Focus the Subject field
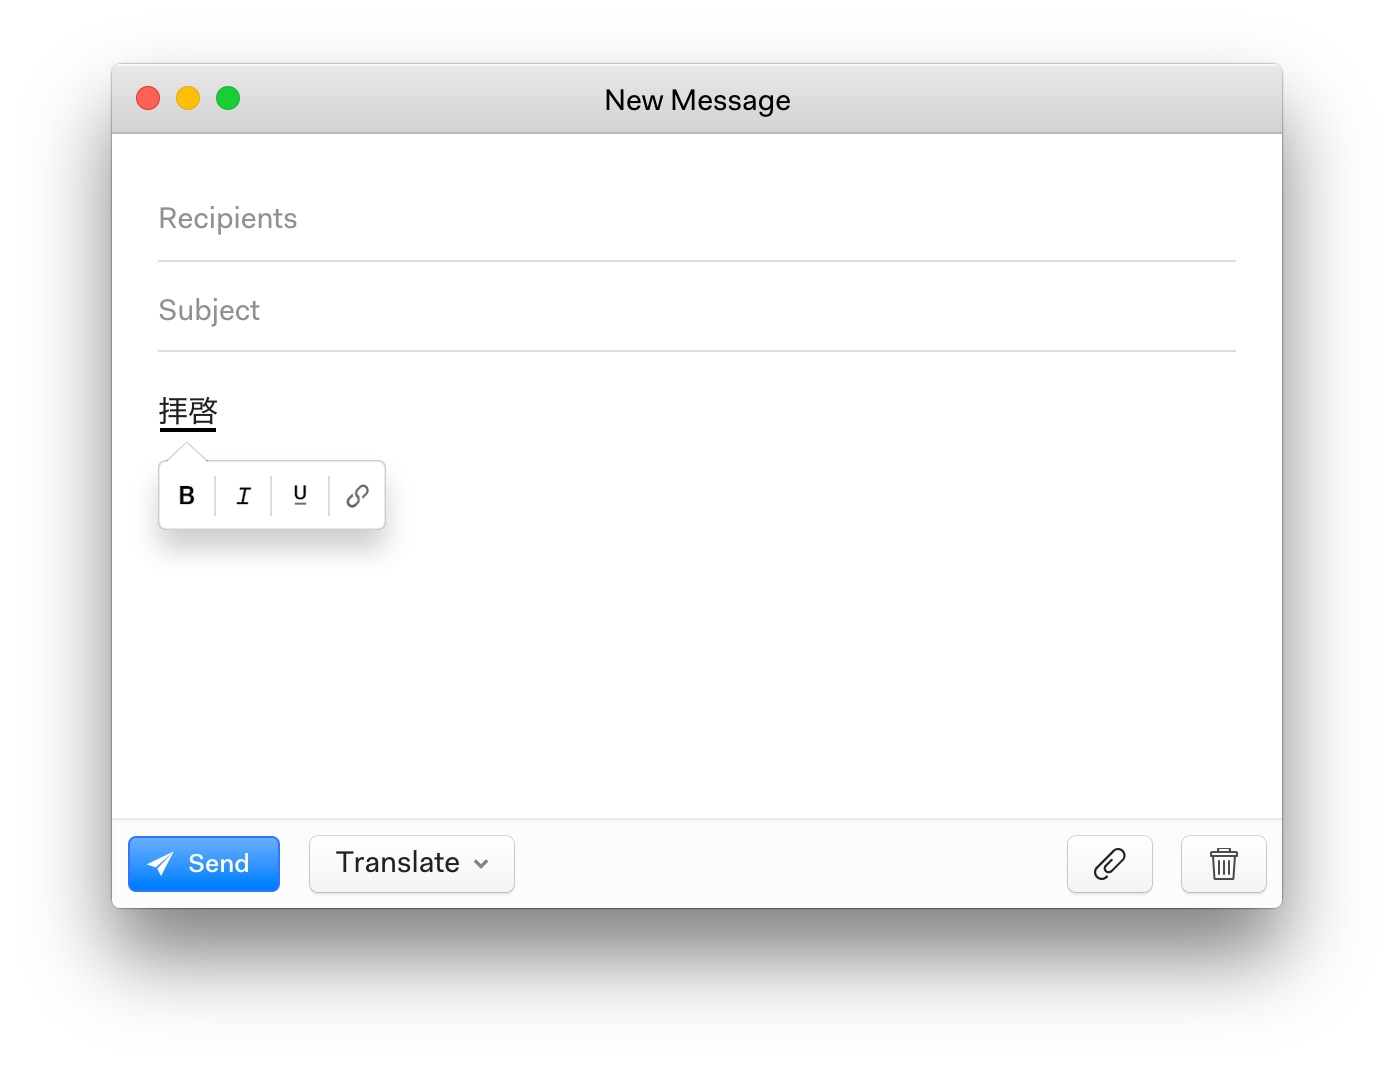 click(x=697, y=310)
